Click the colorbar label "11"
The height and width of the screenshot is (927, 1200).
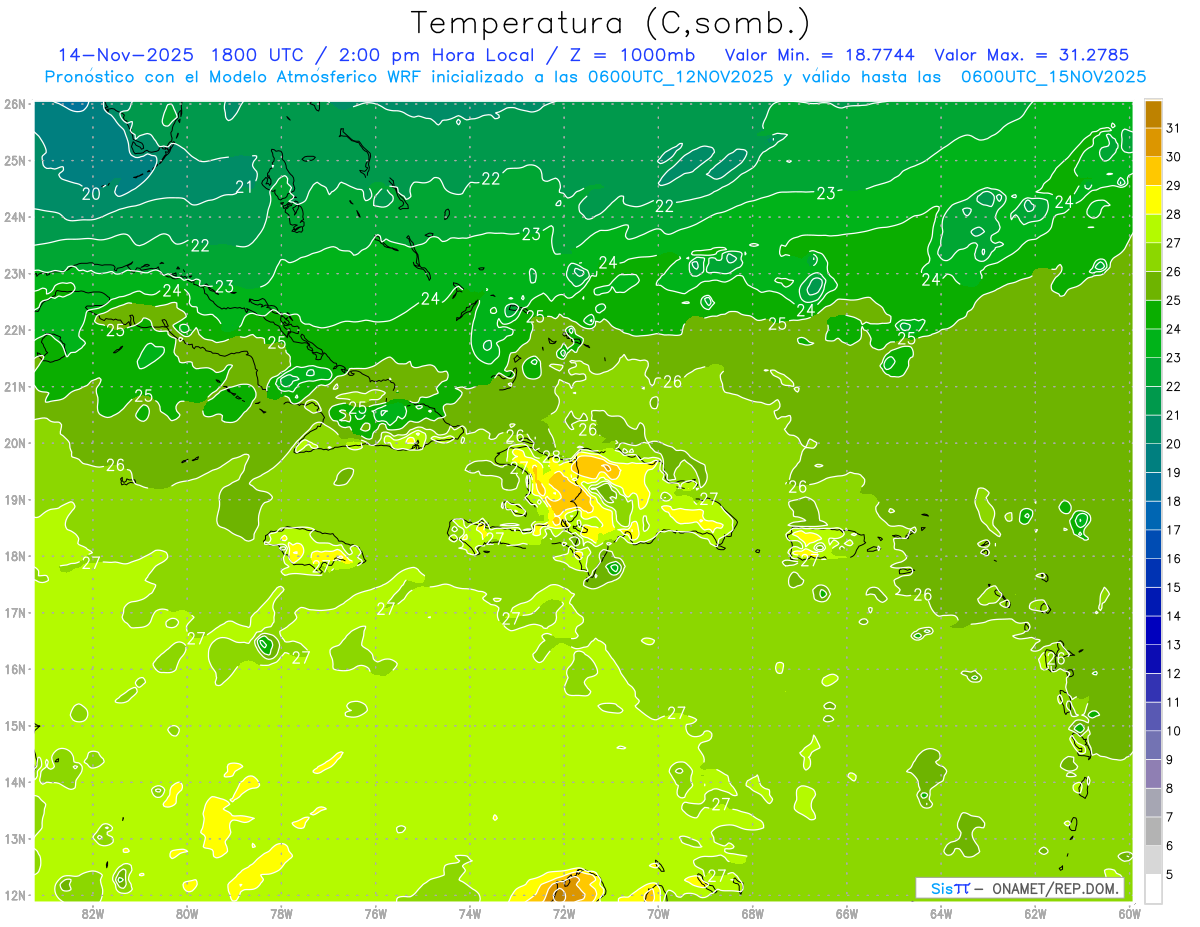coord(1173,702)
